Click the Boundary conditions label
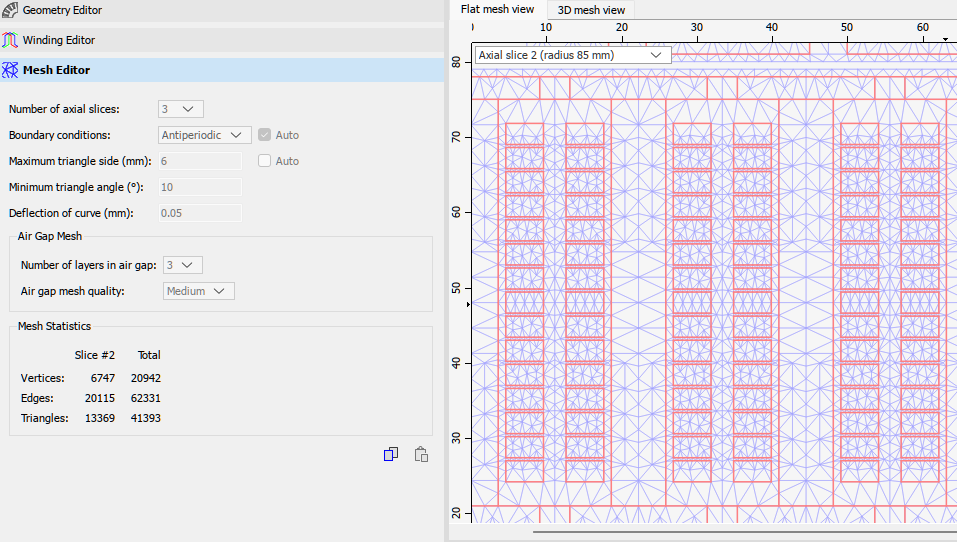Viewport: 957px width, 542px height. tap(60, 135)
